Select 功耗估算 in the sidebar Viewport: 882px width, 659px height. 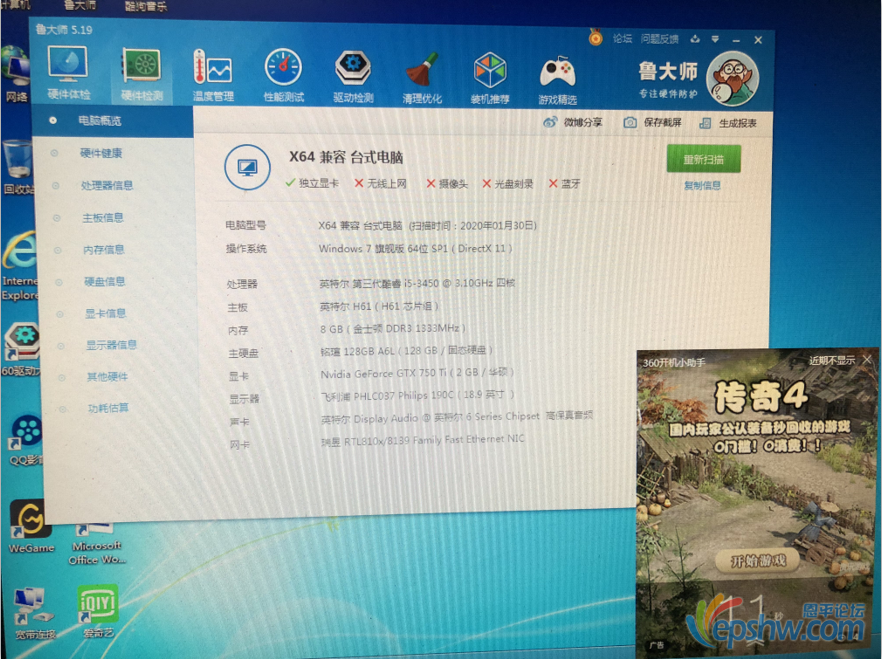coord(108,408)
